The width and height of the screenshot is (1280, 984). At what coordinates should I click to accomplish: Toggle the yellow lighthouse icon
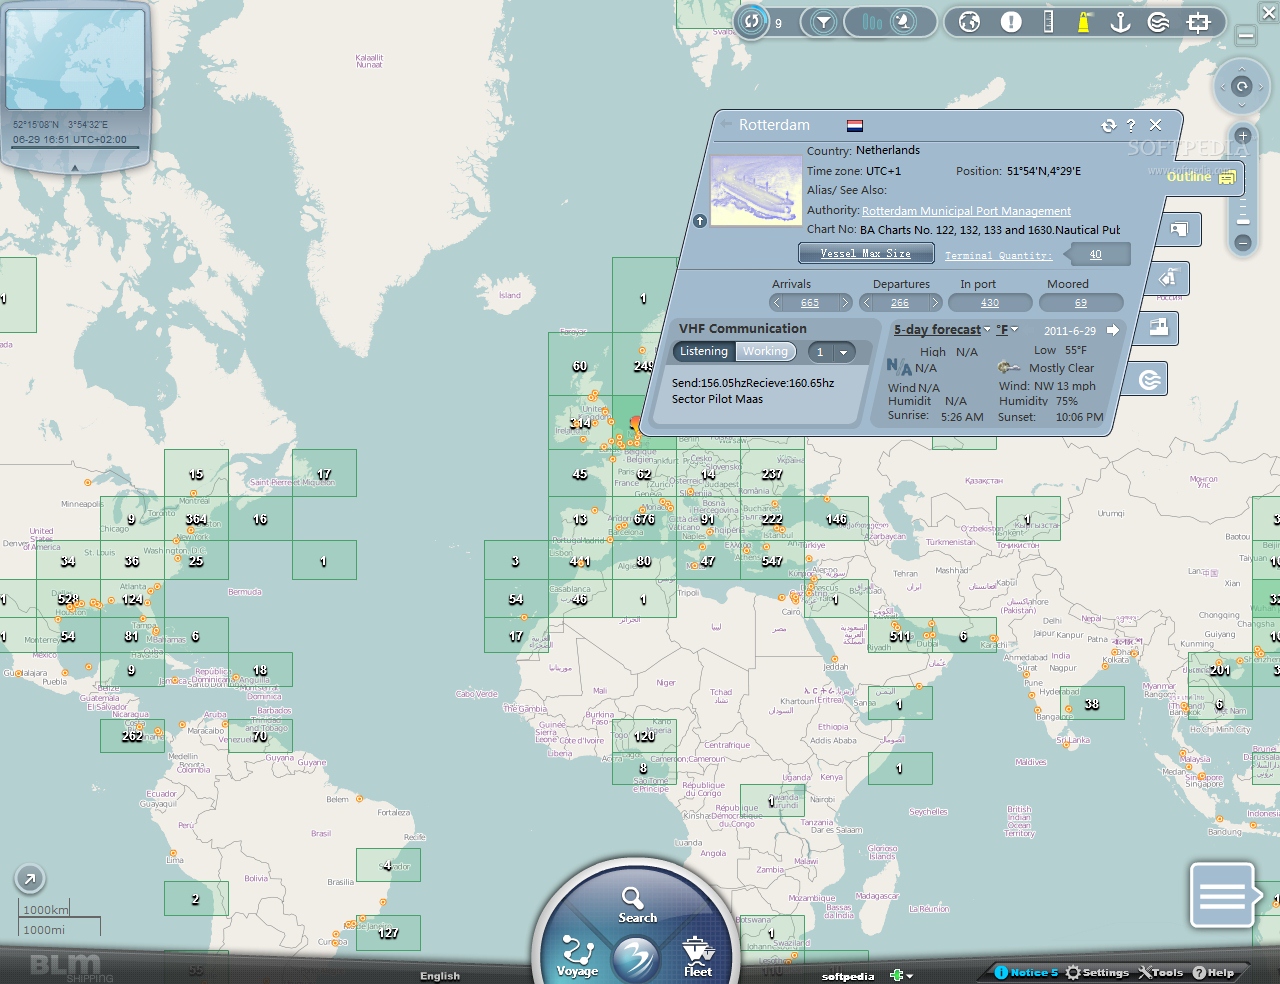1083,22
